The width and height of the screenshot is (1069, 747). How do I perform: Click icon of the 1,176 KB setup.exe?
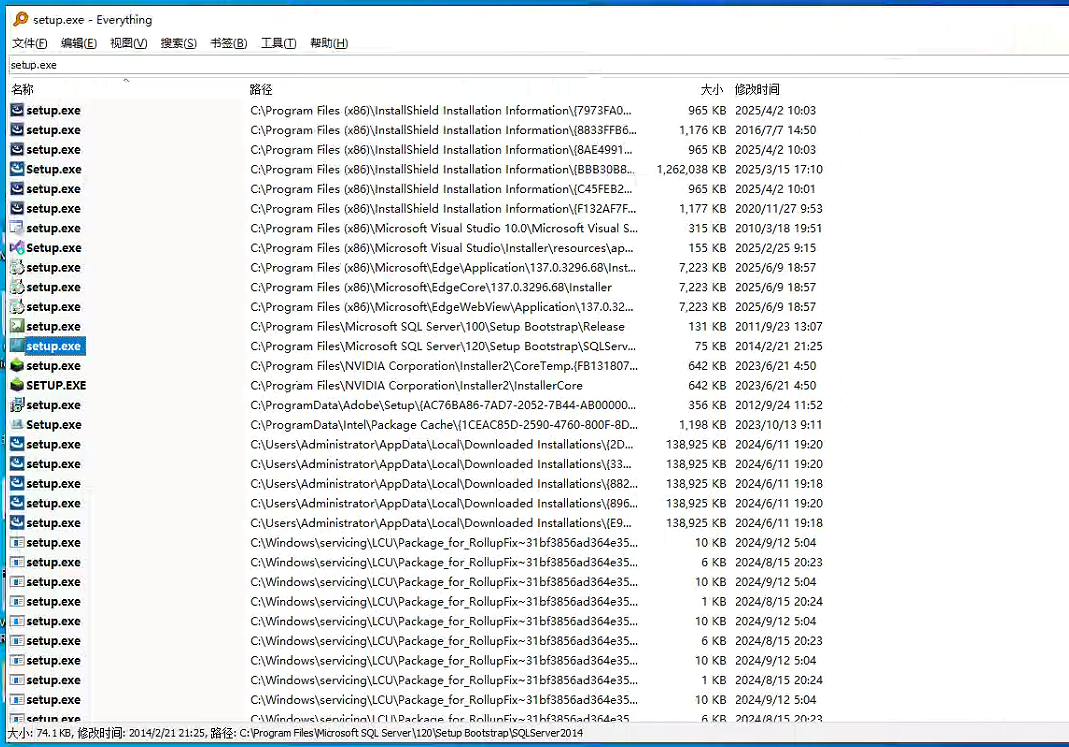tap(17, 129)
